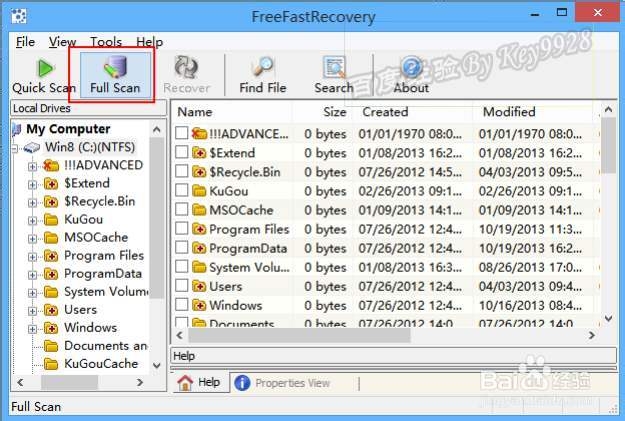Click the Windows folder icon in tree
Image resolution: width=625 pixels, height=421 pixels.
tap(51, 328)
